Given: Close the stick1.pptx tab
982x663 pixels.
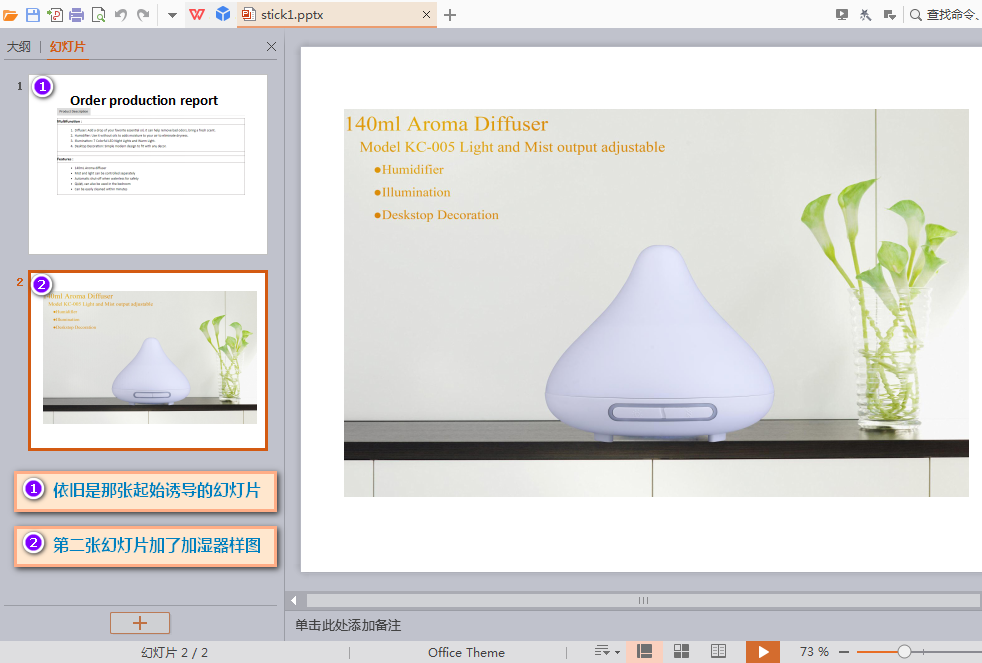Looking at the screenshot, I should tap(426, 14).
